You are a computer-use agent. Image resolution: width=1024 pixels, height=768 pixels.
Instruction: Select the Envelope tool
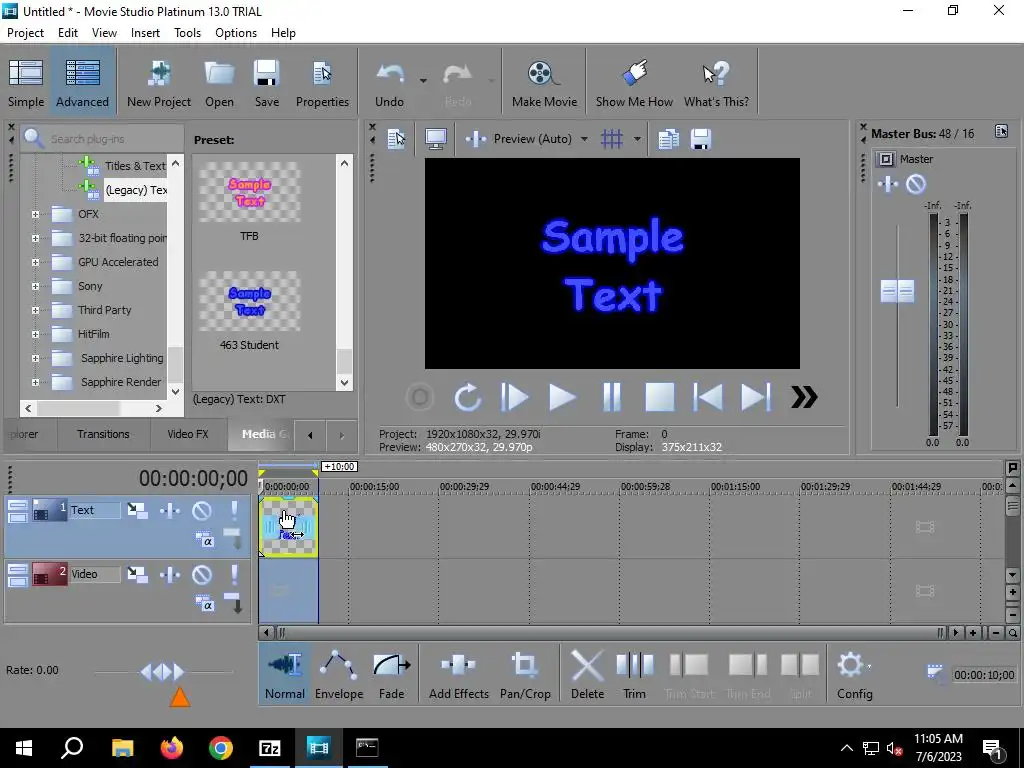[339, 675]
